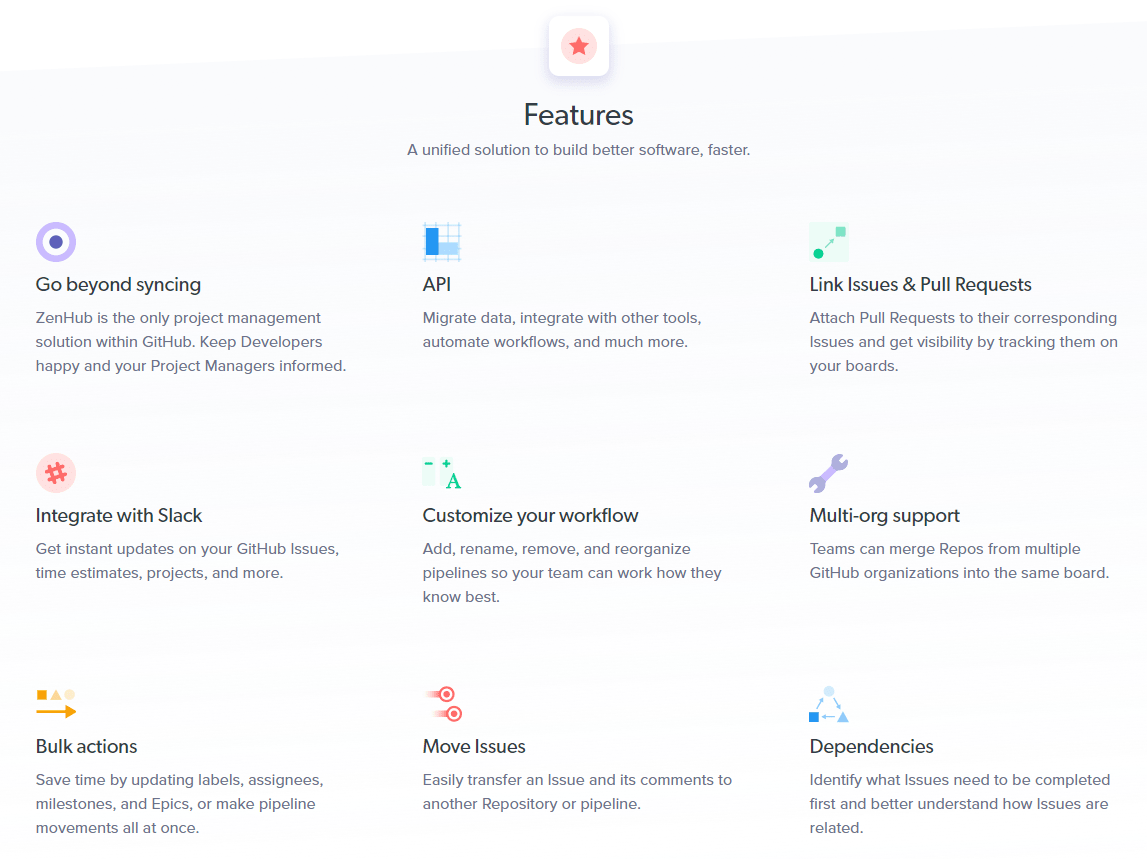Open the Dependencies heading

[871, 746]
